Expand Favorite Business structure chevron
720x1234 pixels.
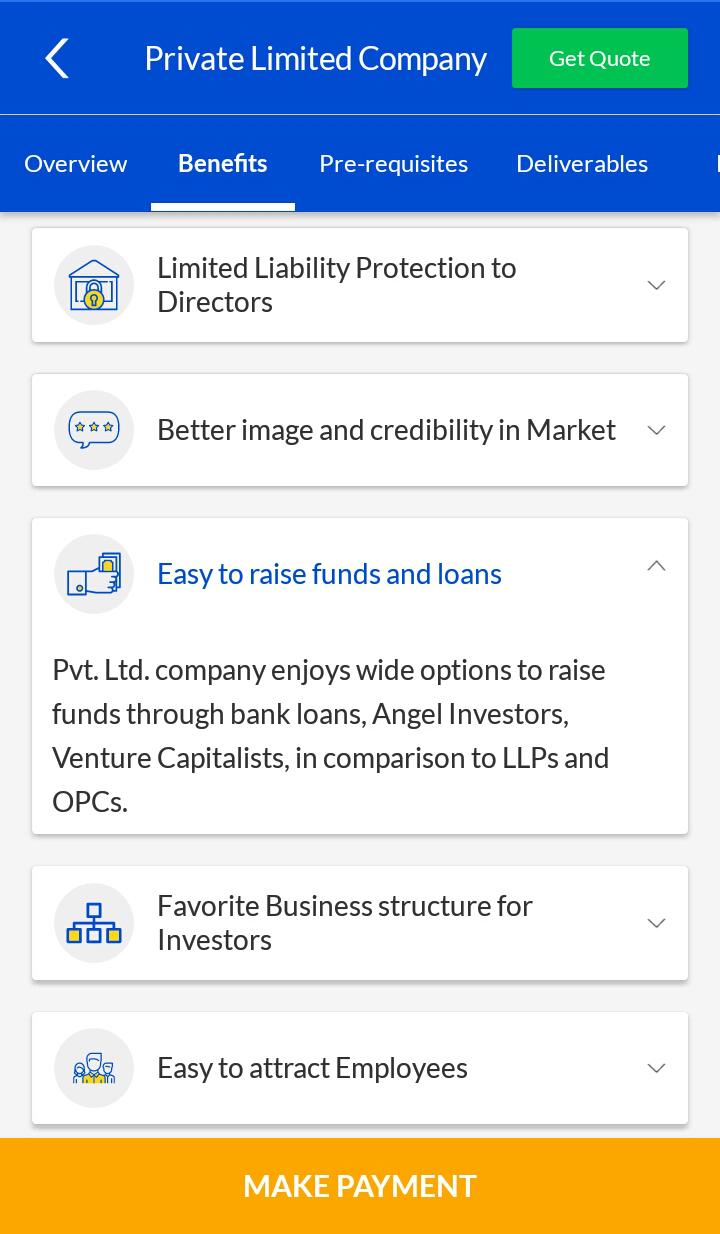pos(656,923)
